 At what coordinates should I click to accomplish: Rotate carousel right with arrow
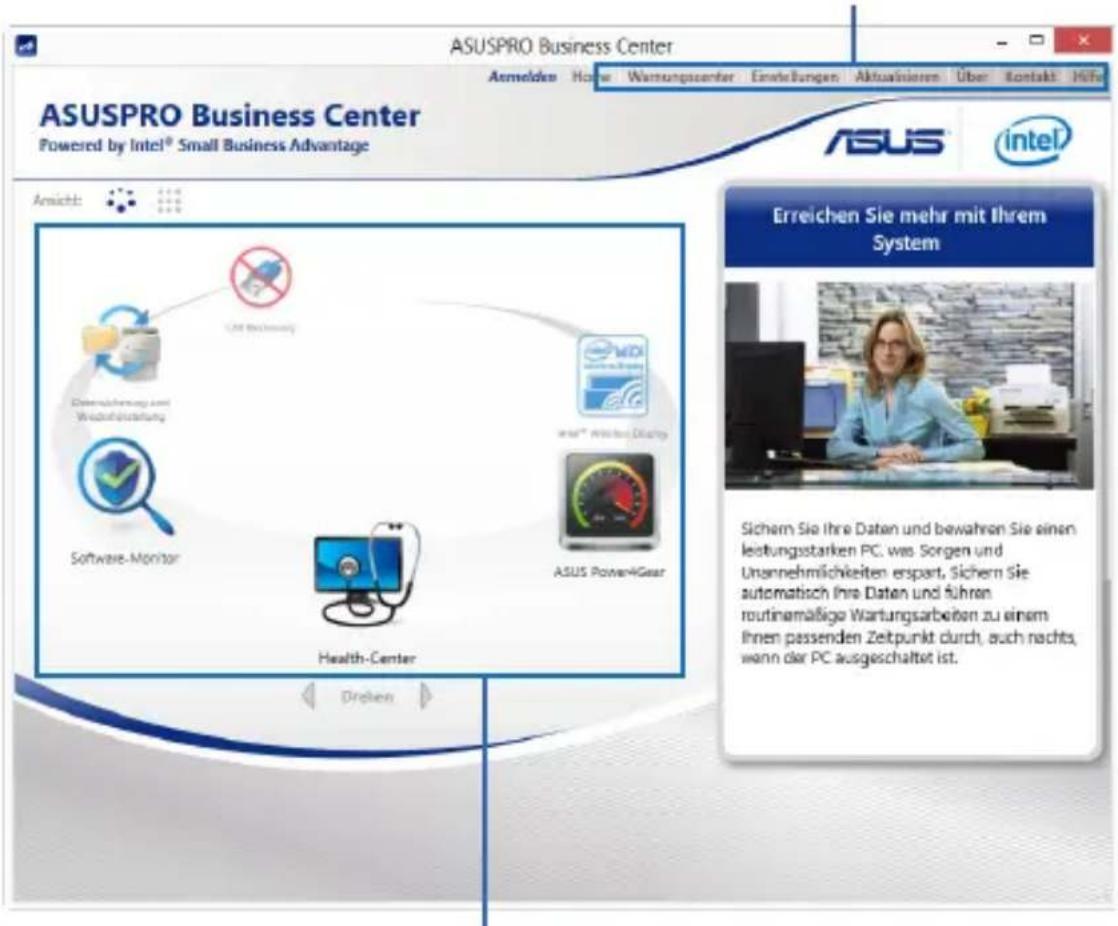(426, 696)
